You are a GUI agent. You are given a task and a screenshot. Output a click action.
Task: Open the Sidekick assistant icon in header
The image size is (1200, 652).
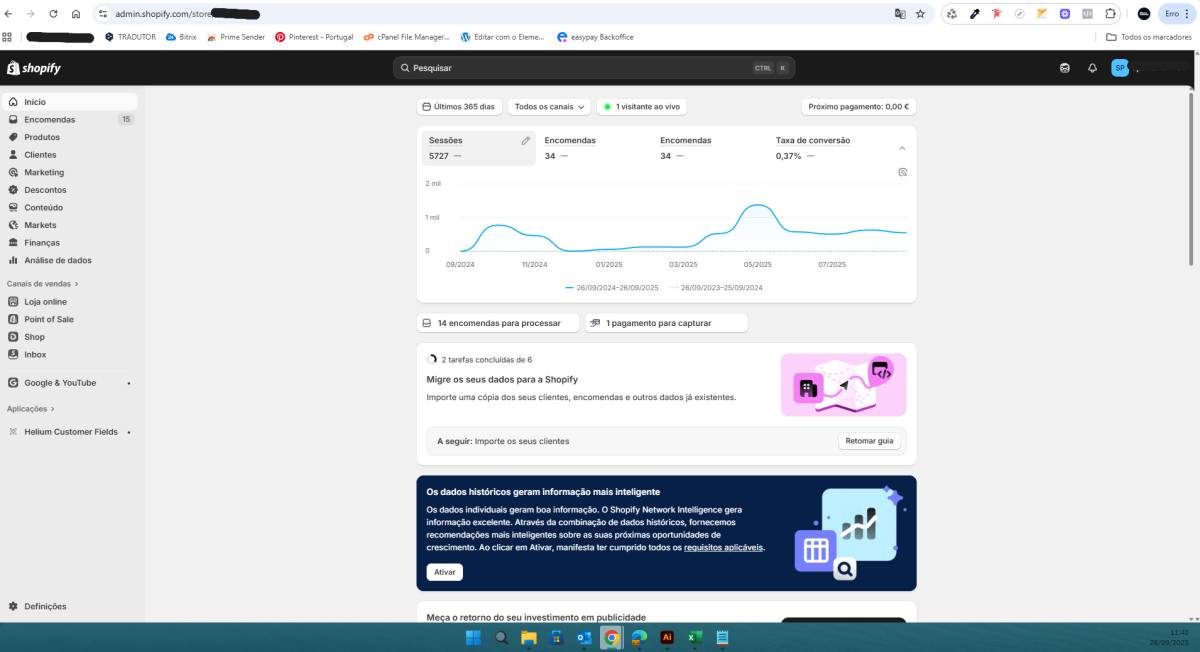1065,68
